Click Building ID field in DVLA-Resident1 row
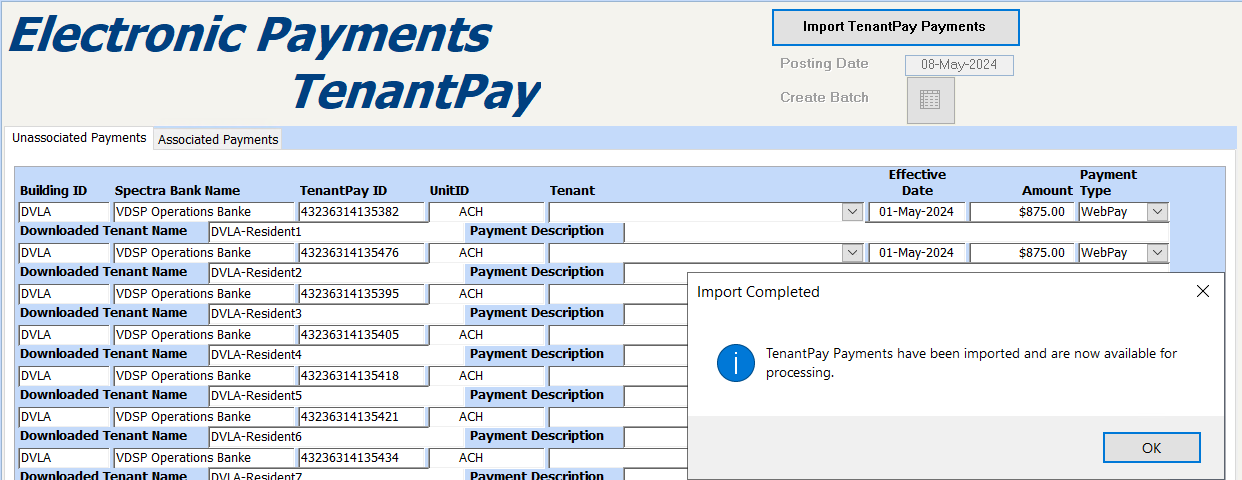Image resolution: width=1242 pixels, height=480 pixels. click(x=64, y=212)
